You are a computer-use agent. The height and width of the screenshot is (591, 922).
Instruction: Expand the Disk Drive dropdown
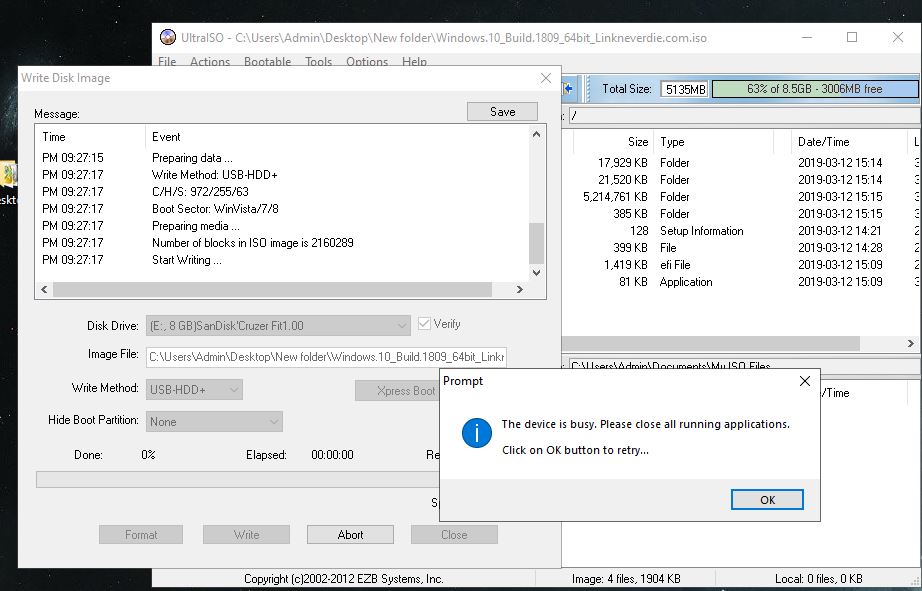coord(401,325)
